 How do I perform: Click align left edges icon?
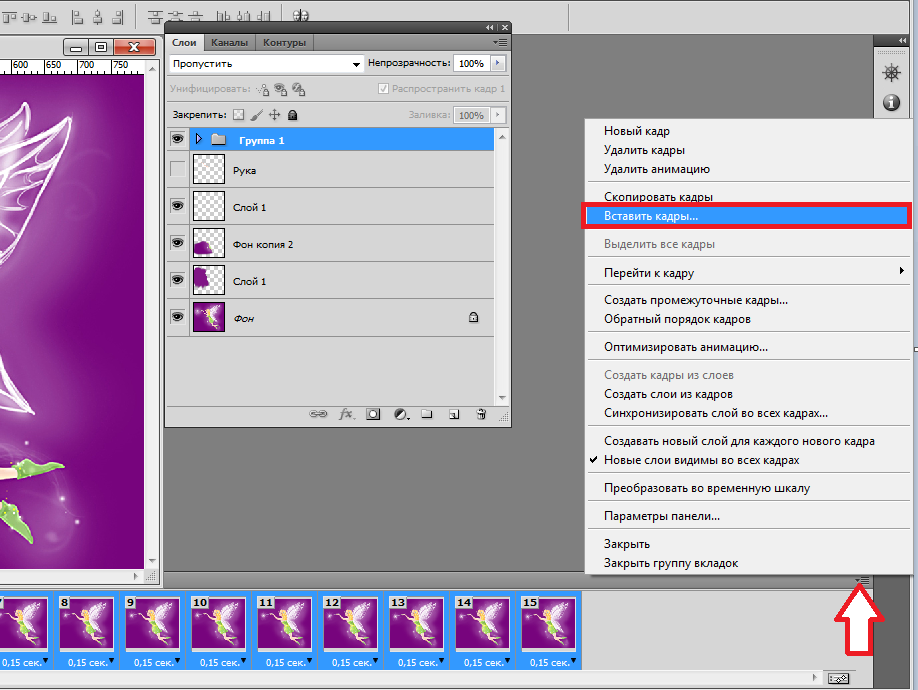[77, 17]
